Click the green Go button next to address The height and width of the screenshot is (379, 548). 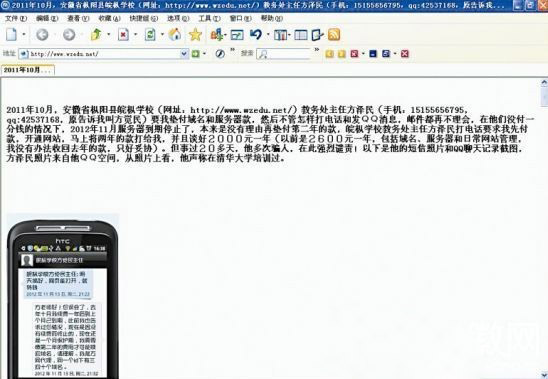[195, 53]
